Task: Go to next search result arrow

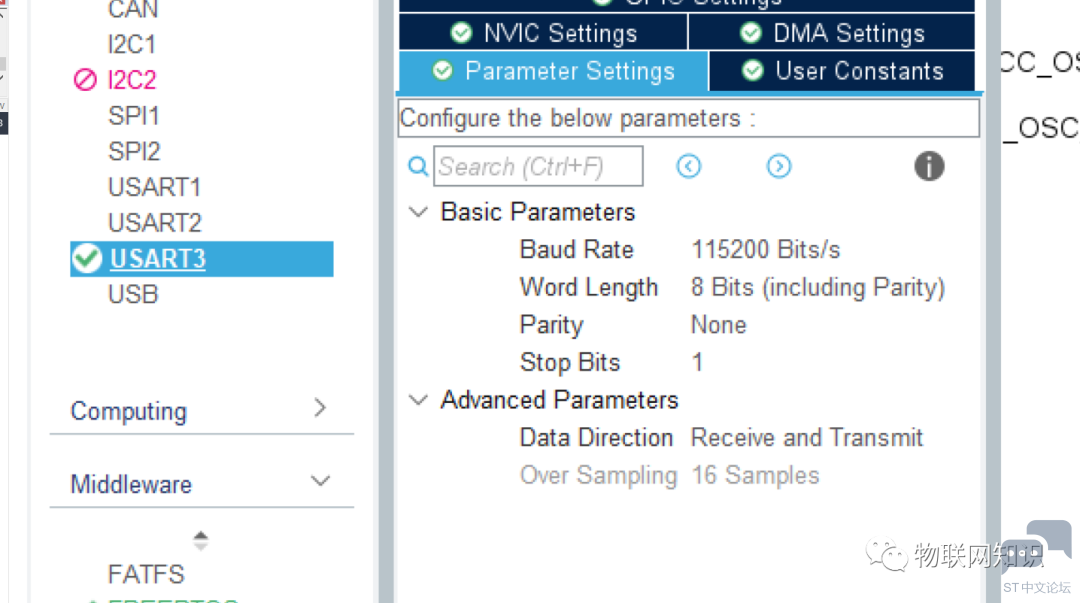Action: tap(779, 166)
